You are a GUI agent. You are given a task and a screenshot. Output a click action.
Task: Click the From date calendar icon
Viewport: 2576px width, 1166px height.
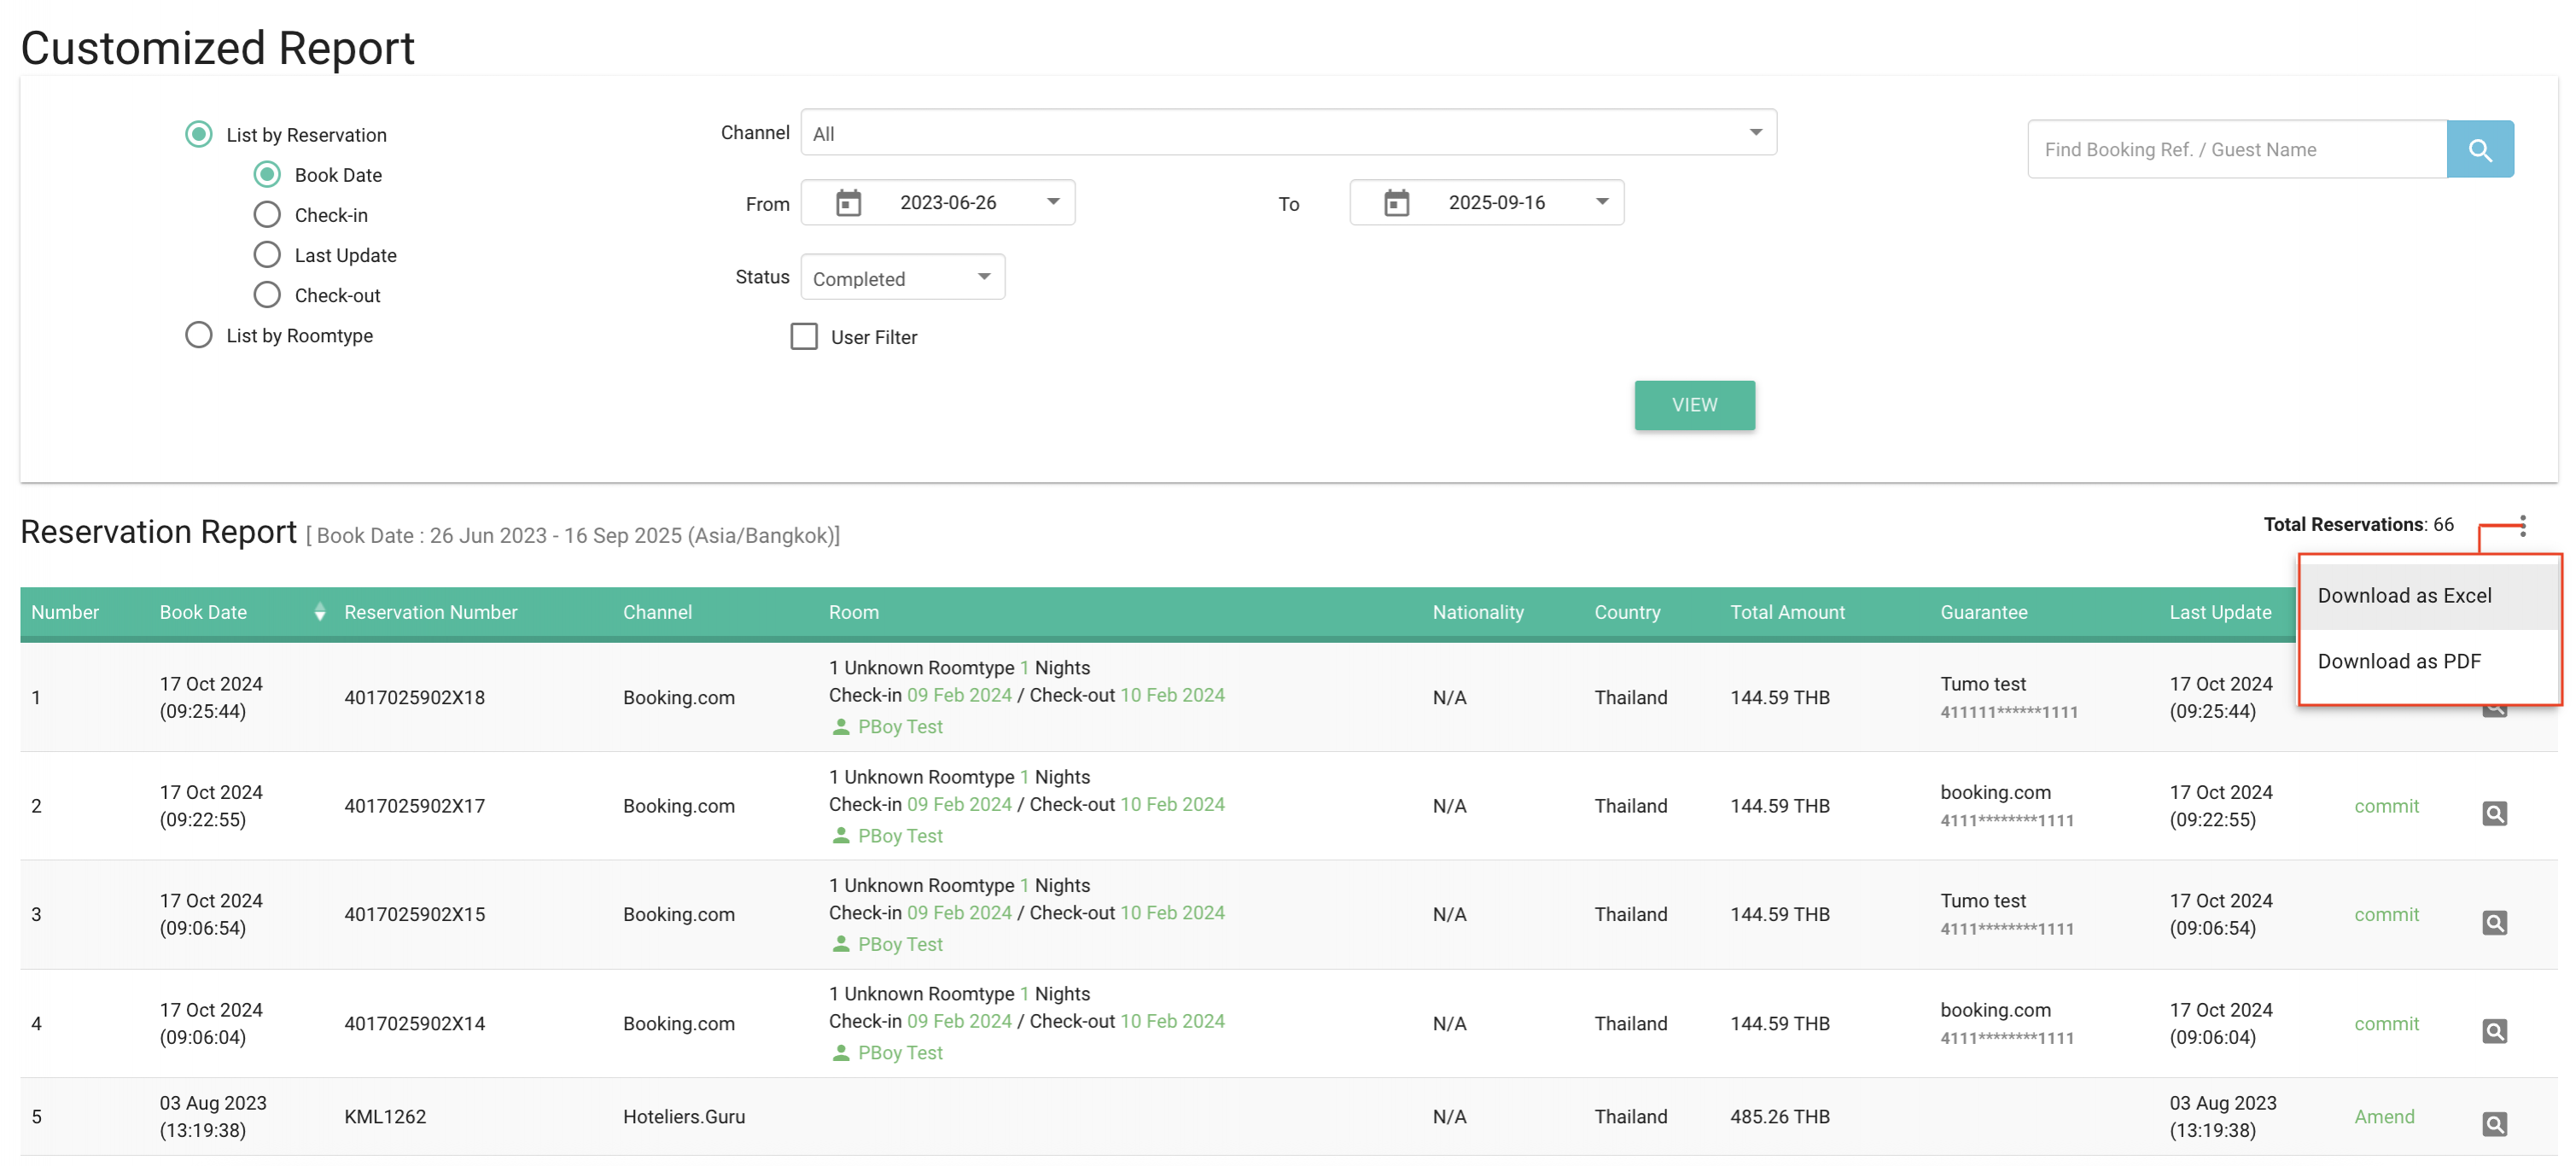(848, 203)
